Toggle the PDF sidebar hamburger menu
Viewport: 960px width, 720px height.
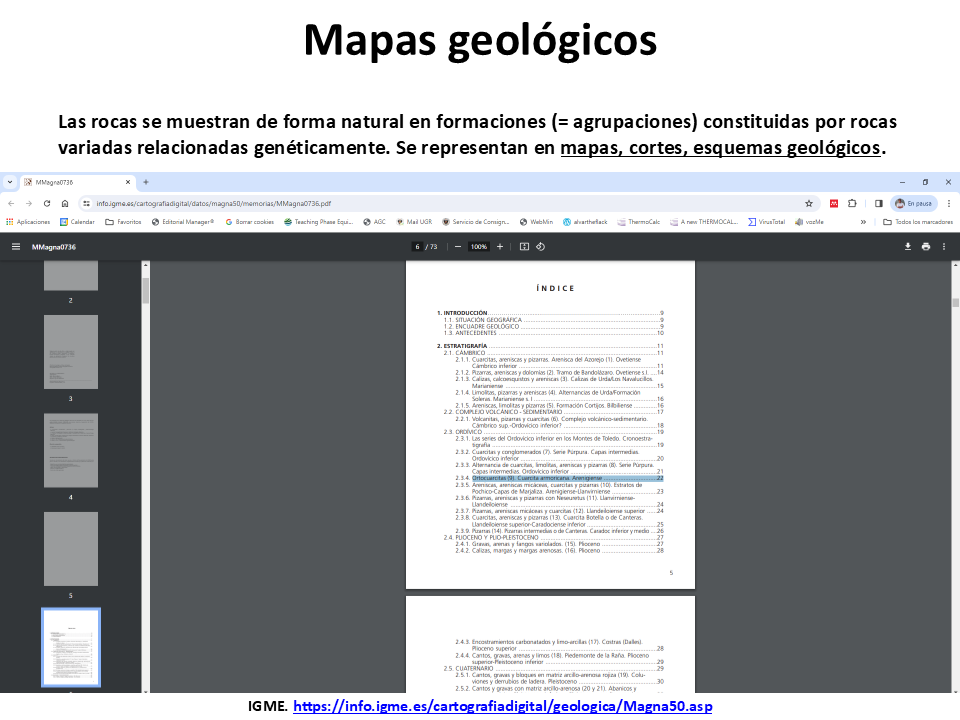[x=15, y=246]
